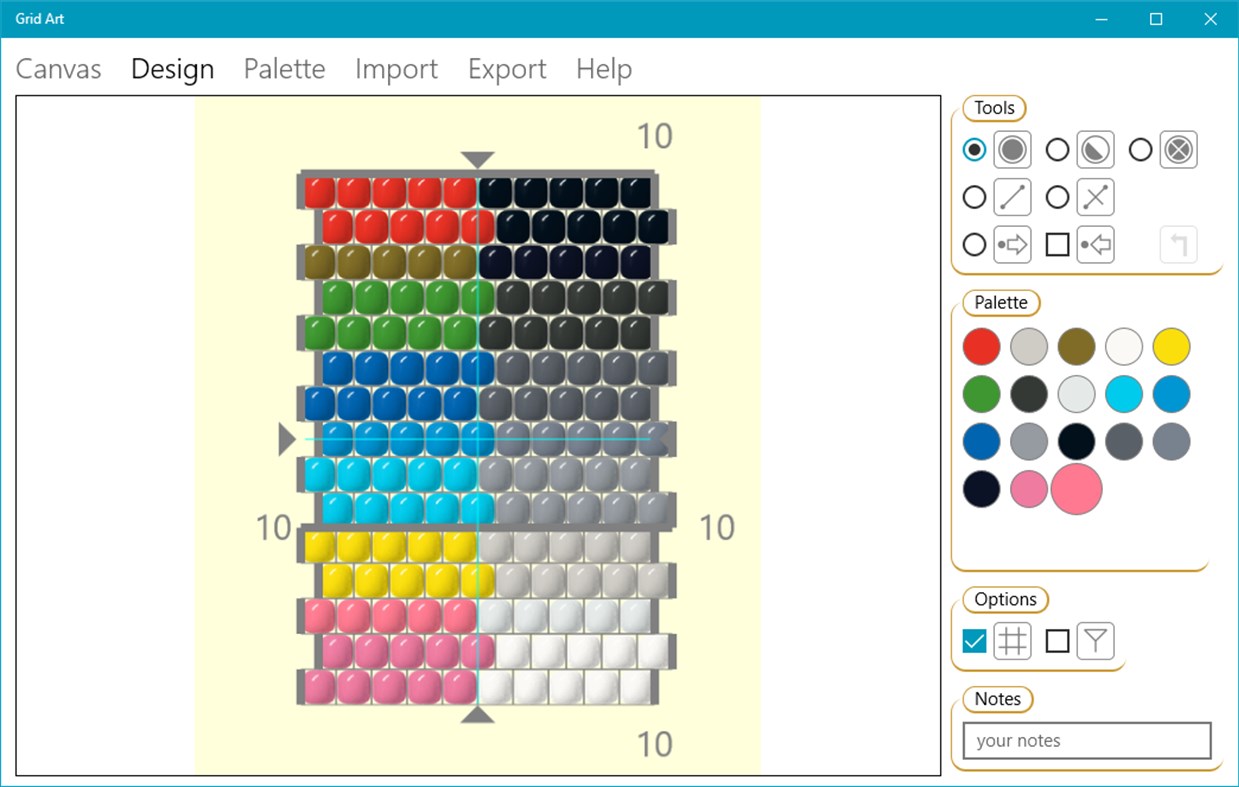Select the full peg fill tool
Image resolution: width=1239 pixels, height=787 pixels.
[x=1012, y=149]
